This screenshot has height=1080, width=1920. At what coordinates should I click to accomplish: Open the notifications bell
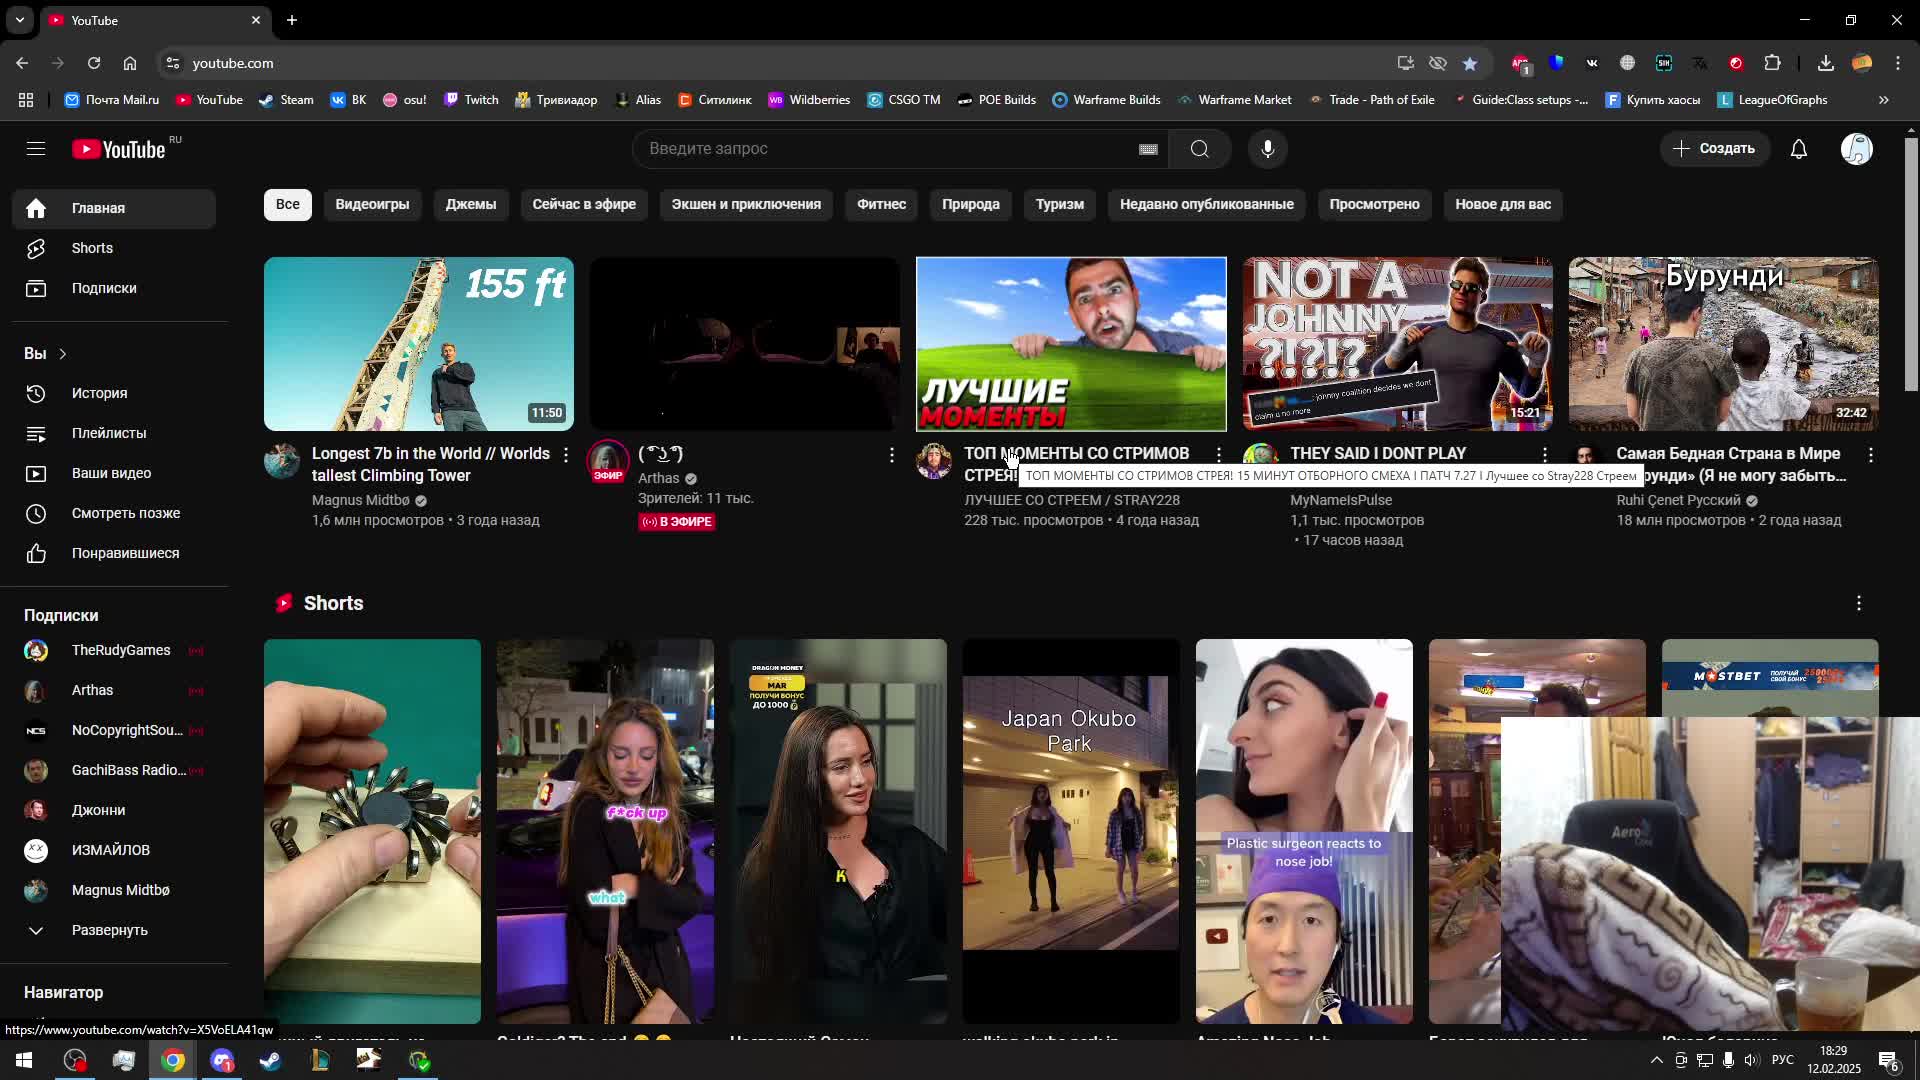click(x=1799, y=149)
